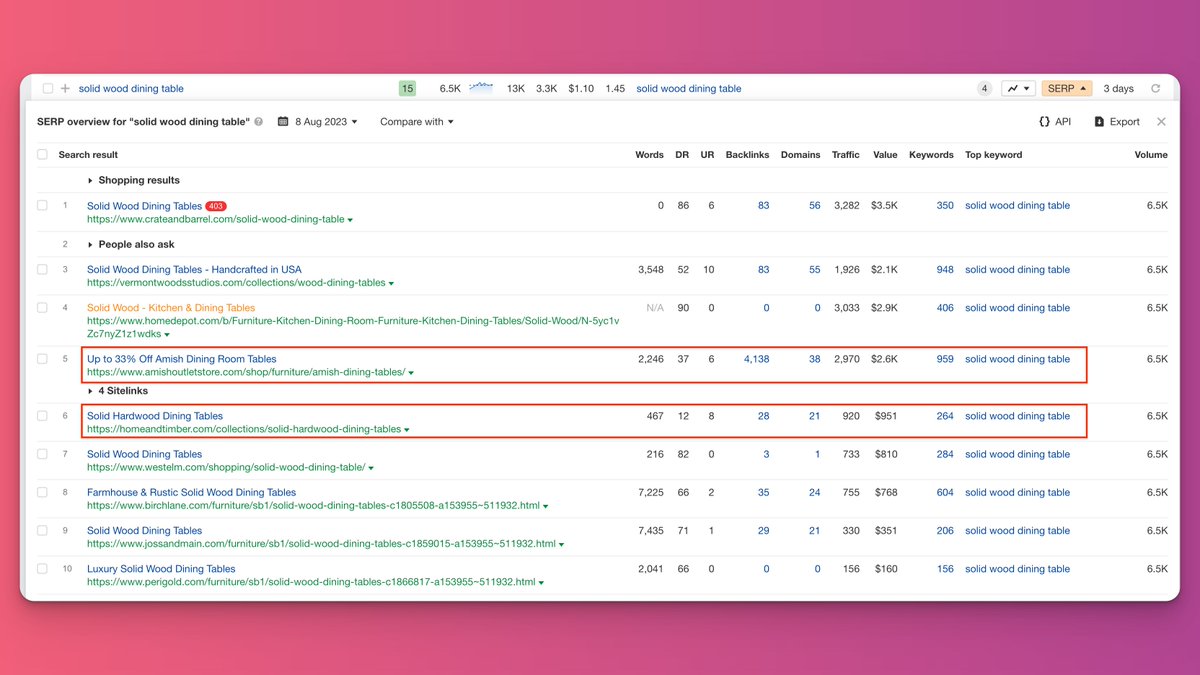
Task: Open Farmhouse & Rustic Solid Wood Dining Tables
Action: 191,493
